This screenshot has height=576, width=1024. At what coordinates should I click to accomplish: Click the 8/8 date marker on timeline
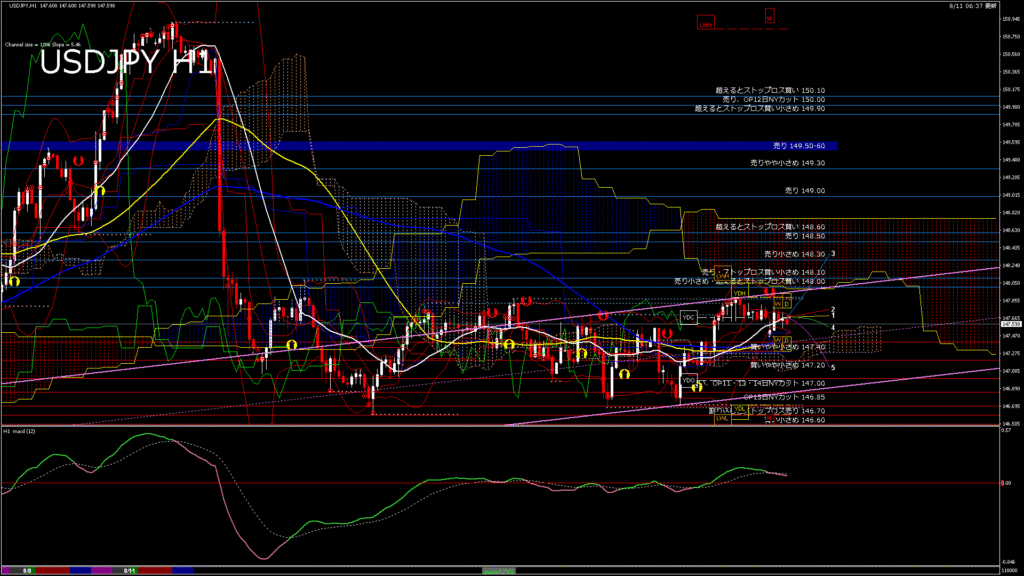click(27, 570)
